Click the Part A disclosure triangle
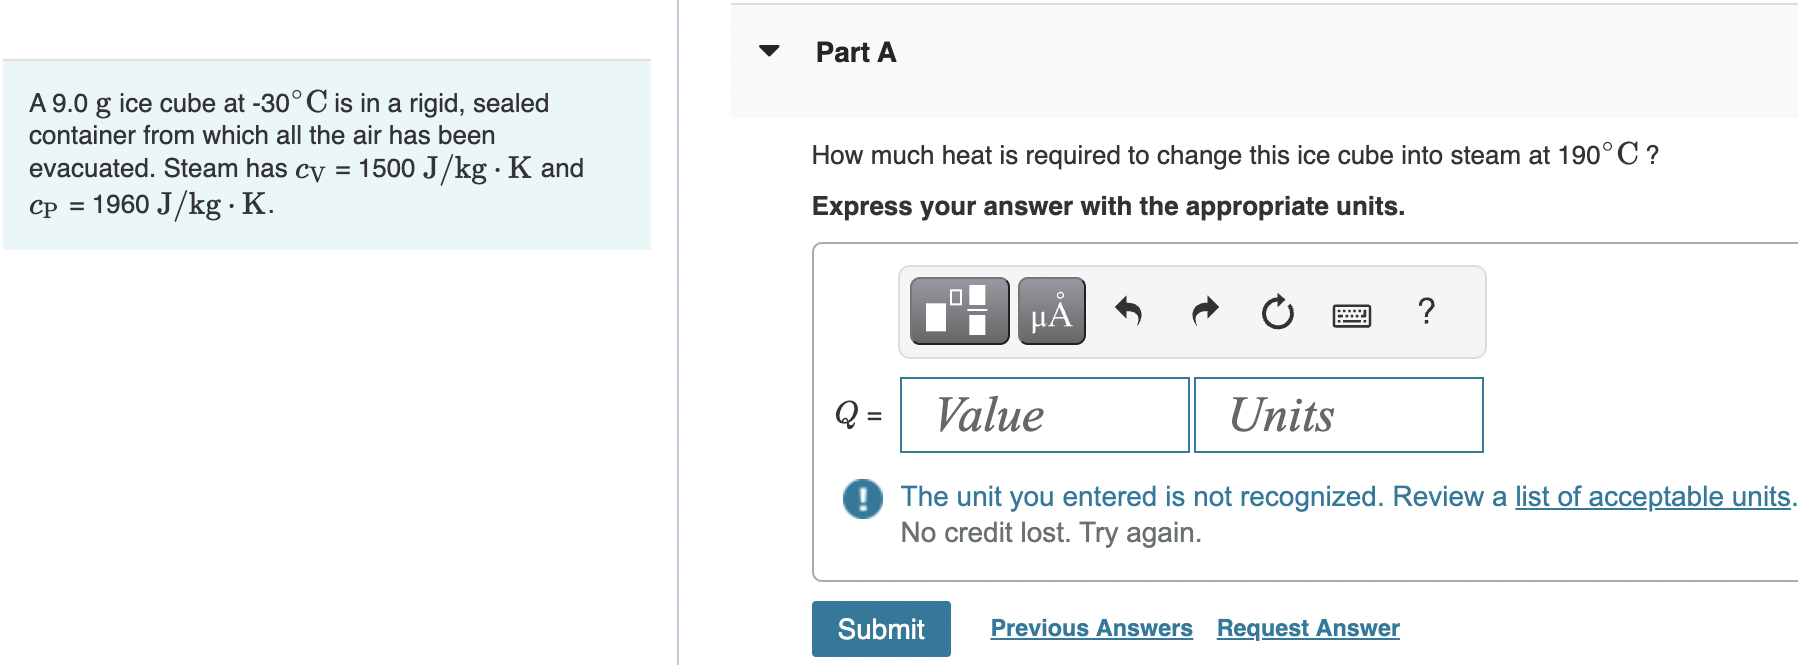This screenshot has height=665, width=1798. [768, 52]
